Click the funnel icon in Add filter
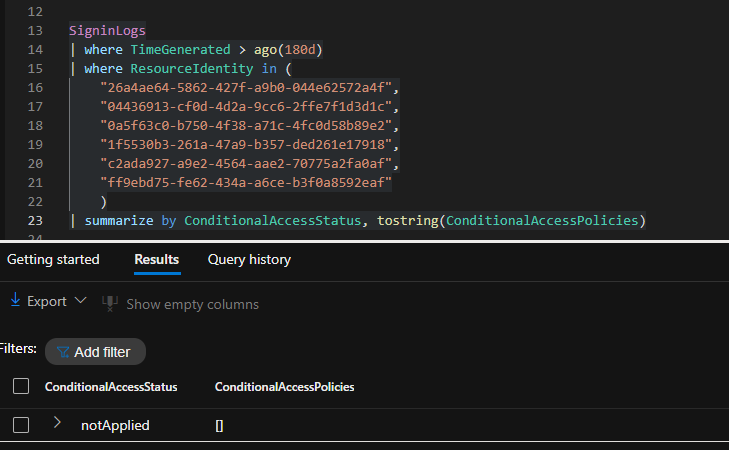Image resolution: width=729 pixels, height=450 pixels. pyautogui.click(x=64, y=352)
